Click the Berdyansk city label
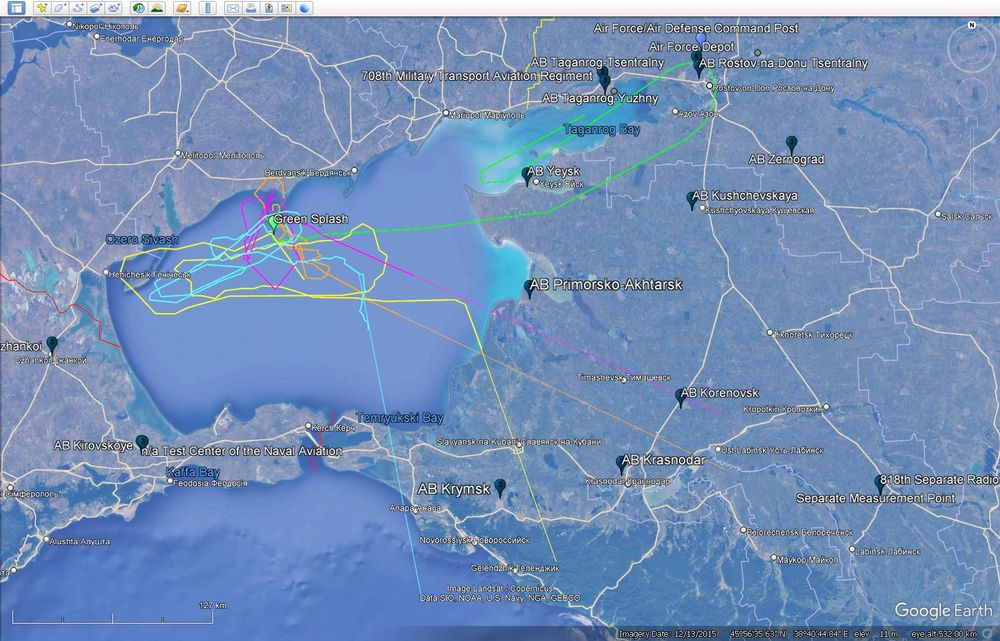 (x=309, y=173)
